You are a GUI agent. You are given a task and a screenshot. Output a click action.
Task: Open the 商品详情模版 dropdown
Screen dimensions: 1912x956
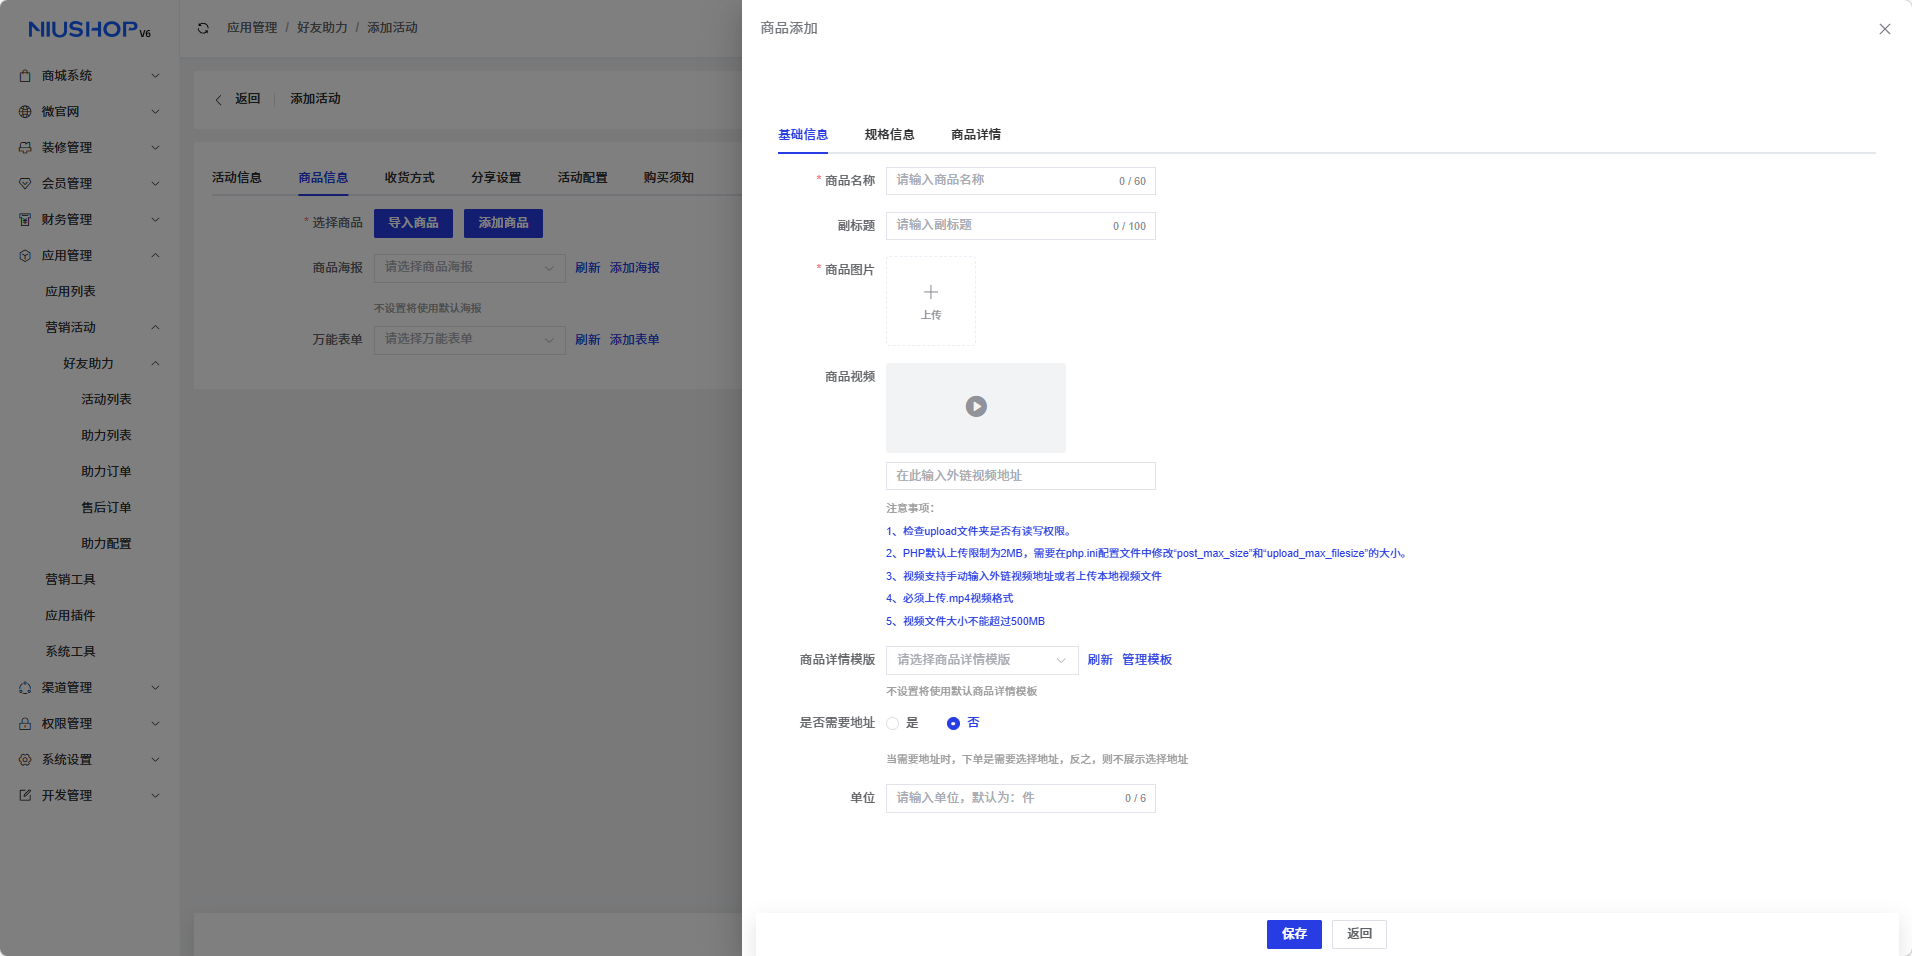coord(981,660)
